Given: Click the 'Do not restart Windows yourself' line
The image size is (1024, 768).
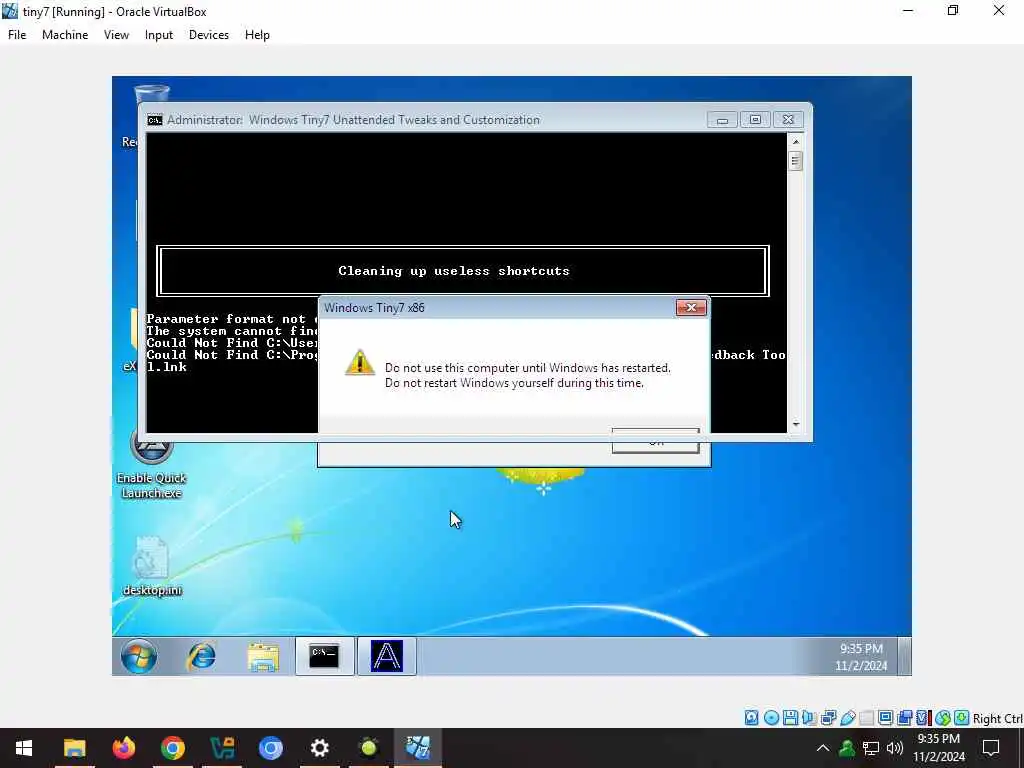Looking at the screenshot, I should pyautogui.click(x=514, y=383).
